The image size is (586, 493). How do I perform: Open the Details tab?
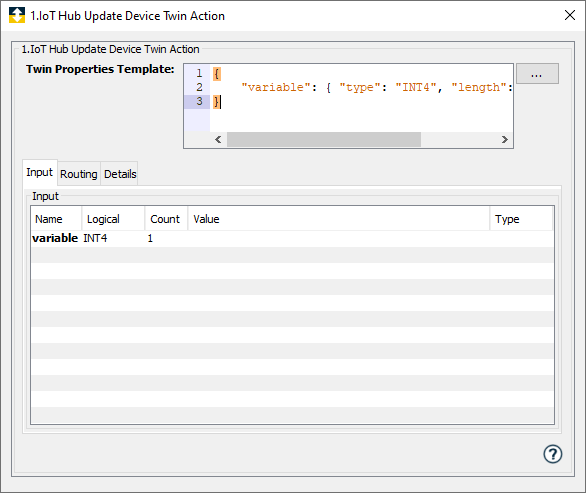pos(120,174)
